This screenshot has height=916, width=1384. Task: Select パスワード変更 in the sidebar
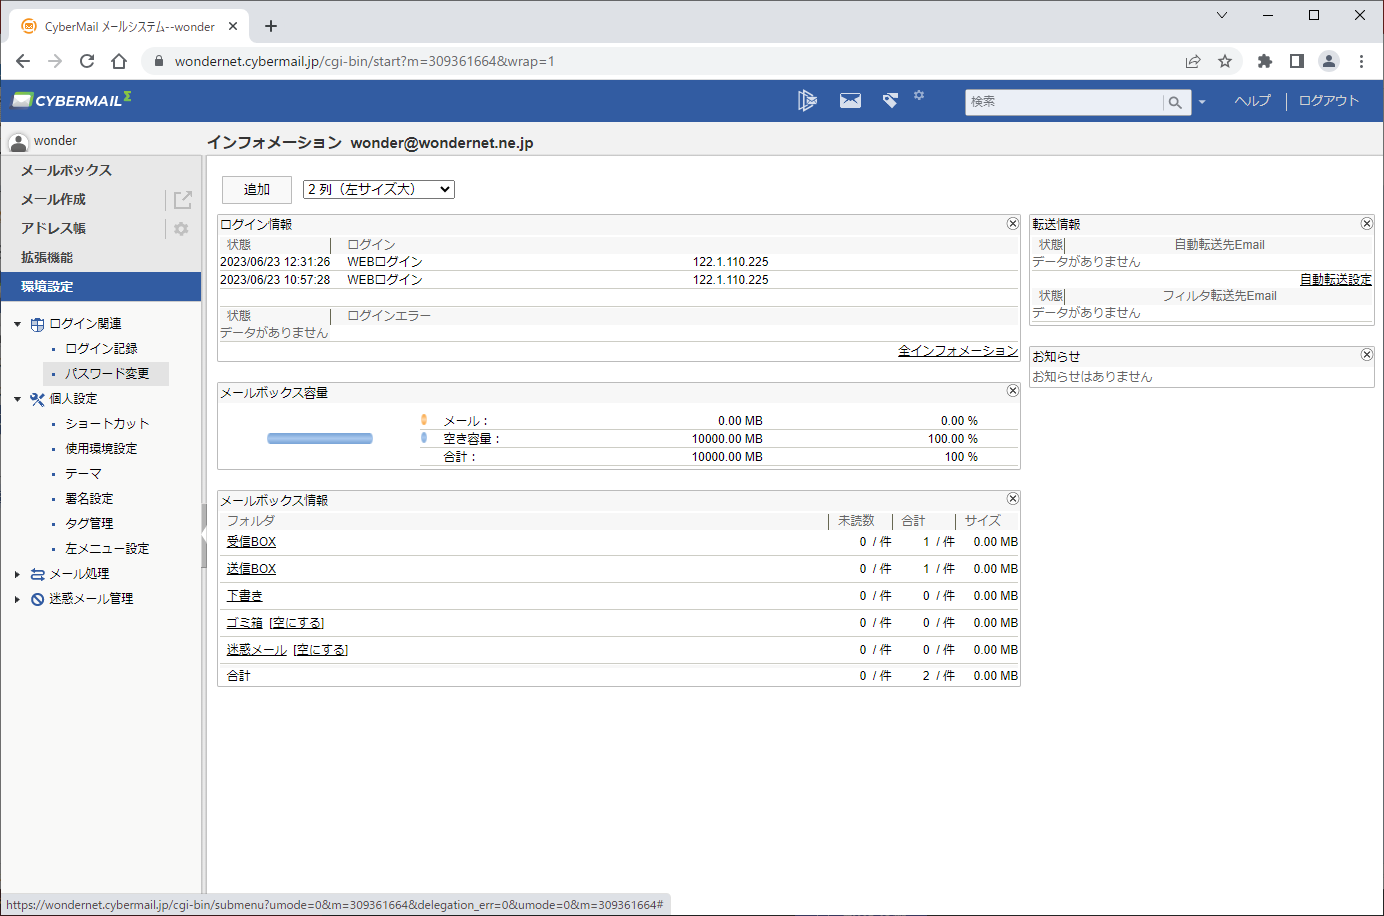click(107, 374)
